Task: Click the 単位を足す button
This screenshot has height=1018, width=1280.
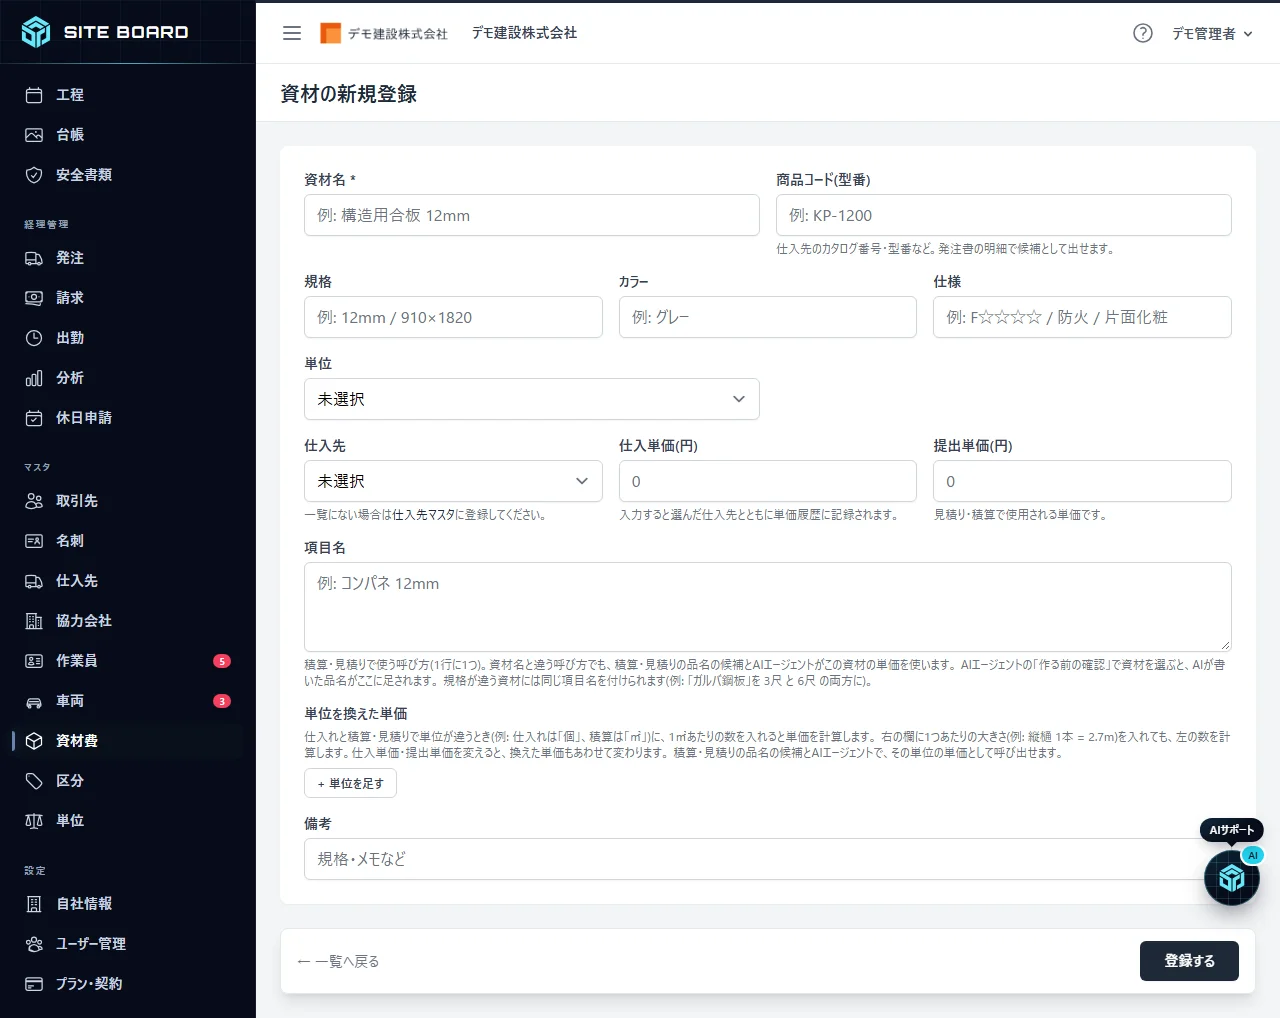Action: [350, 783]
